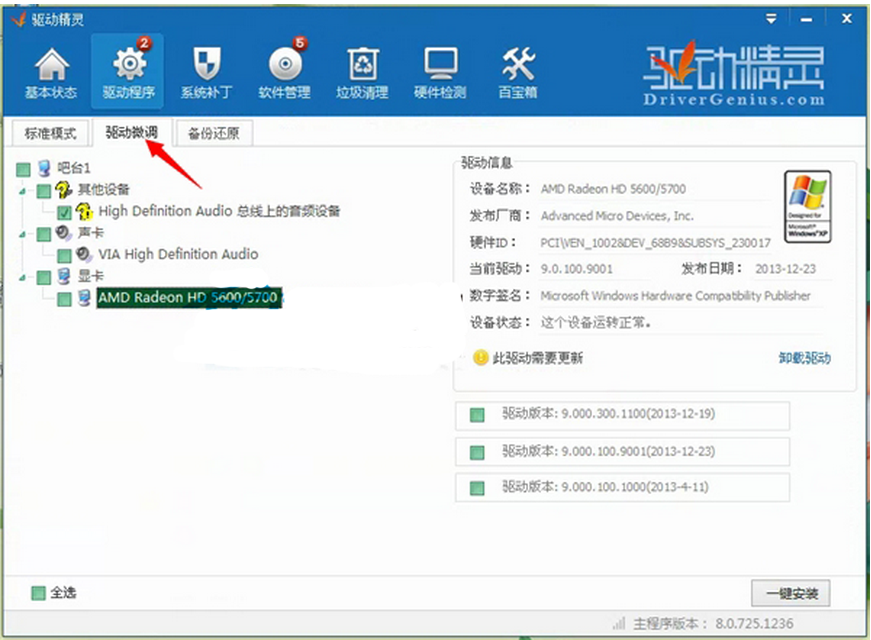Select the 吧台1 tree label
The image size is (871, 640).
coord(73,168)
